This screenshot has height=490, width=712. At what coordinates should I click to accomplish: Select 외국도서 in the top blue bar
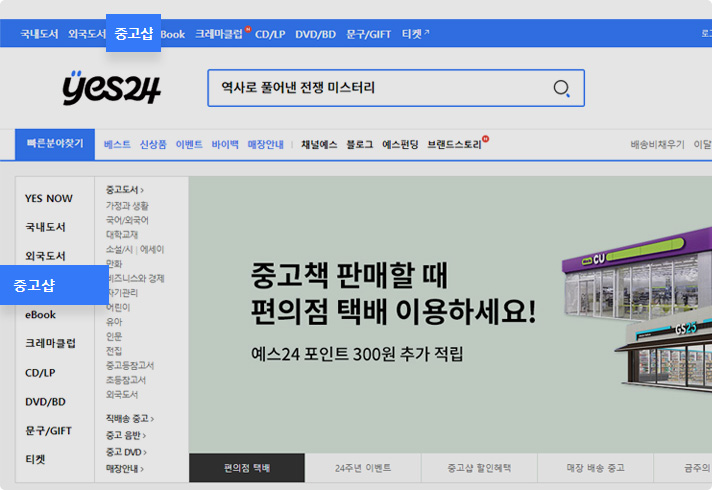87,34
